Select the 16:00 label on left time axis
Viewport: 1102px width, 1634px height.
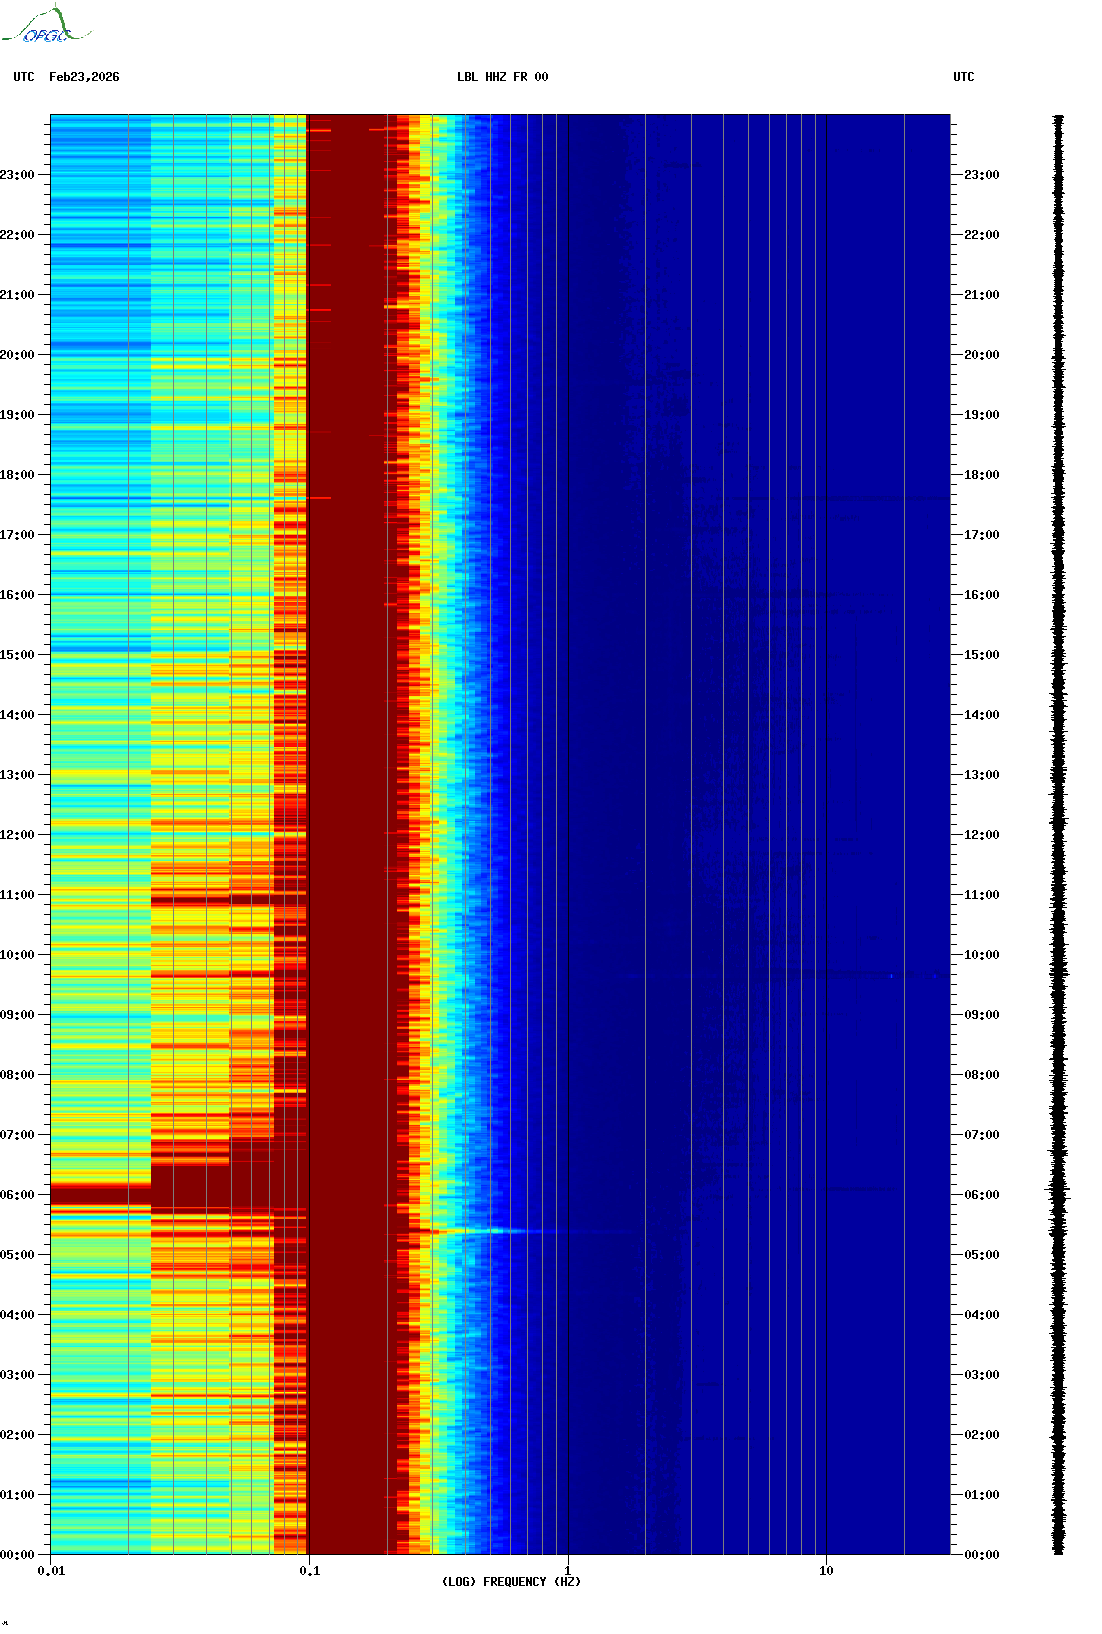(17, 595)
